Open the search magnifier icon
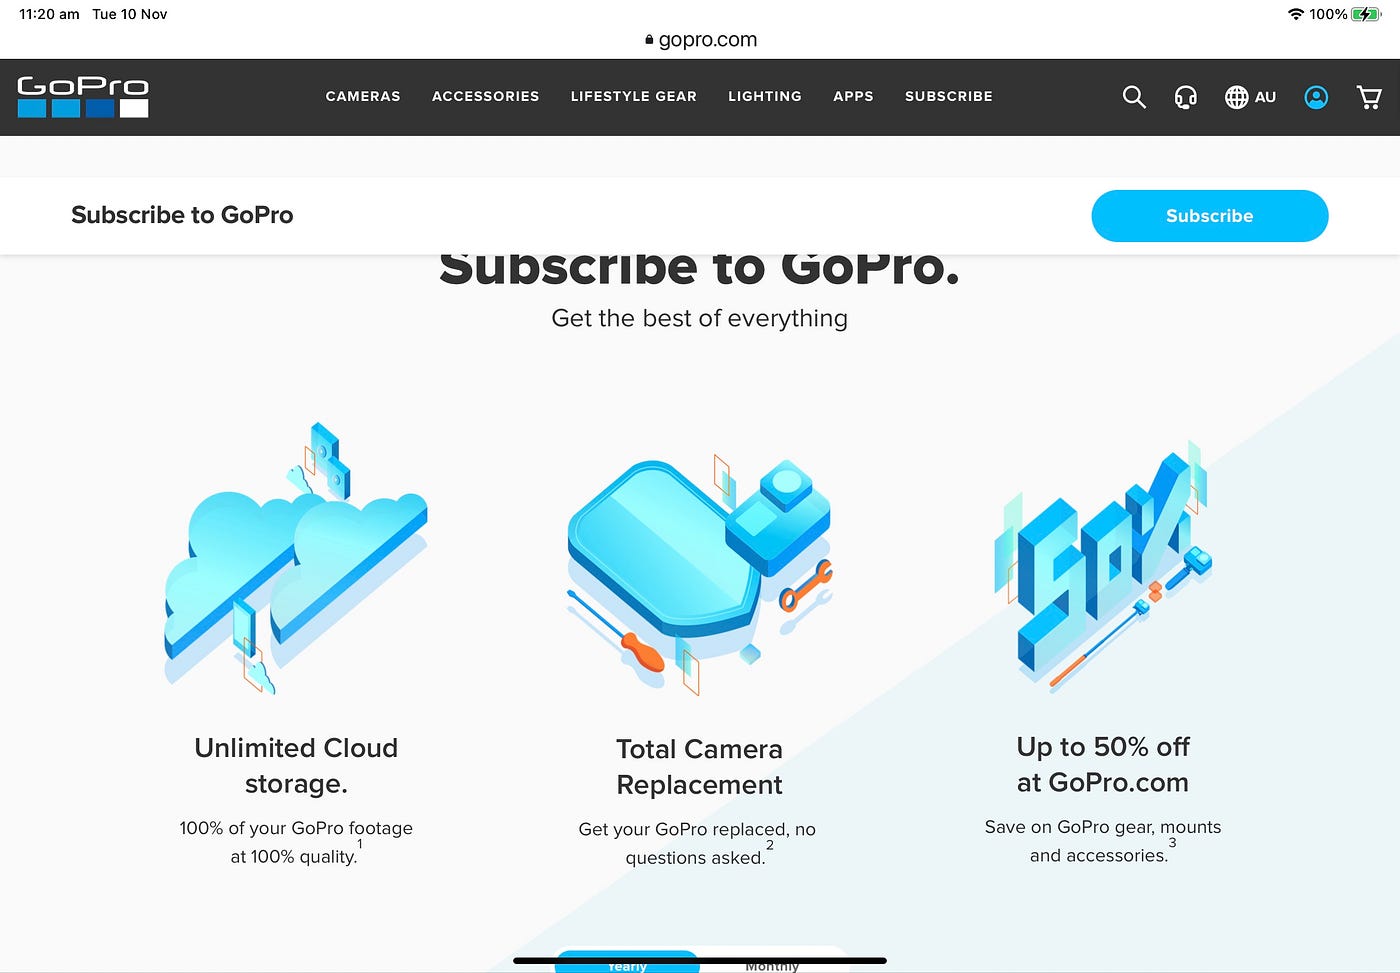The height and width of the screenshot is (973, 1400). point(1134,97)
